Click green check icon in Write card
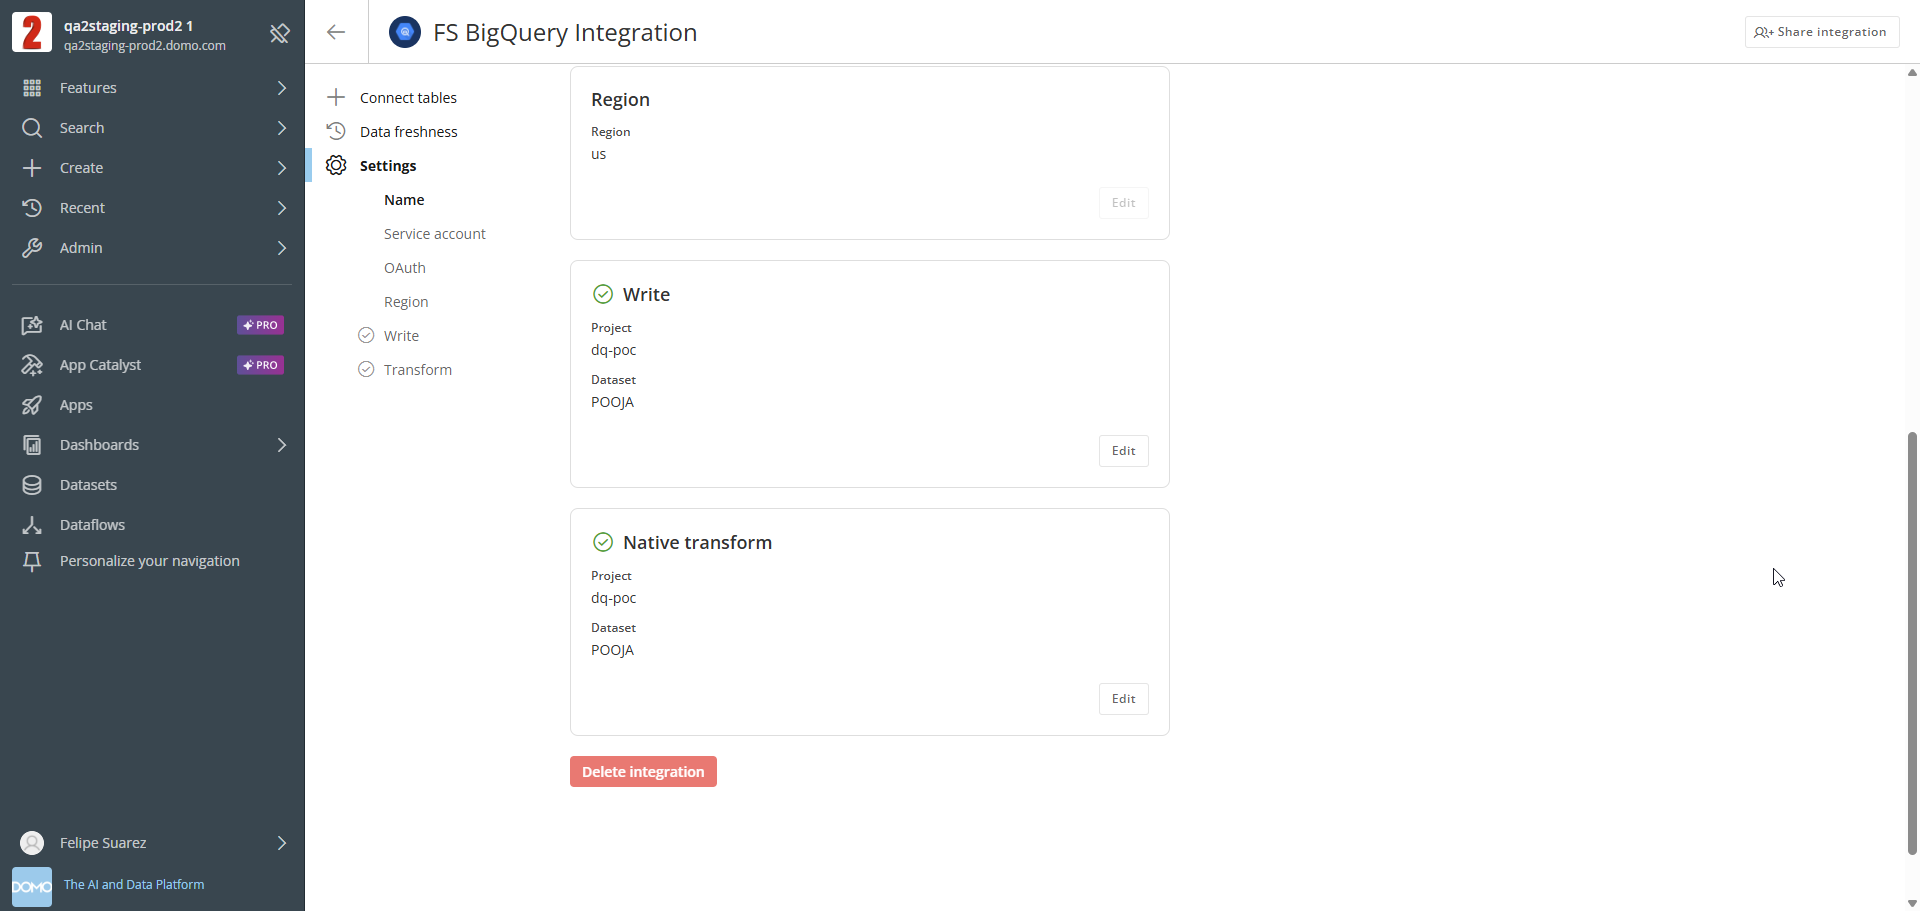 coord(603,294)
